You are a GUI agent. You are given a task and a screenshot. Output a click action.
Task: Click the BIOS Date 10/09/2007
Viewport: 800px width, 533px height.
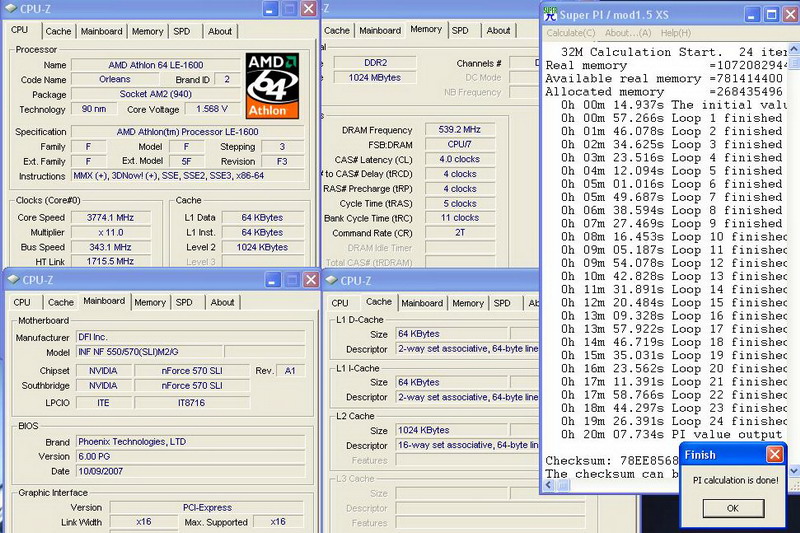[190, 471]
